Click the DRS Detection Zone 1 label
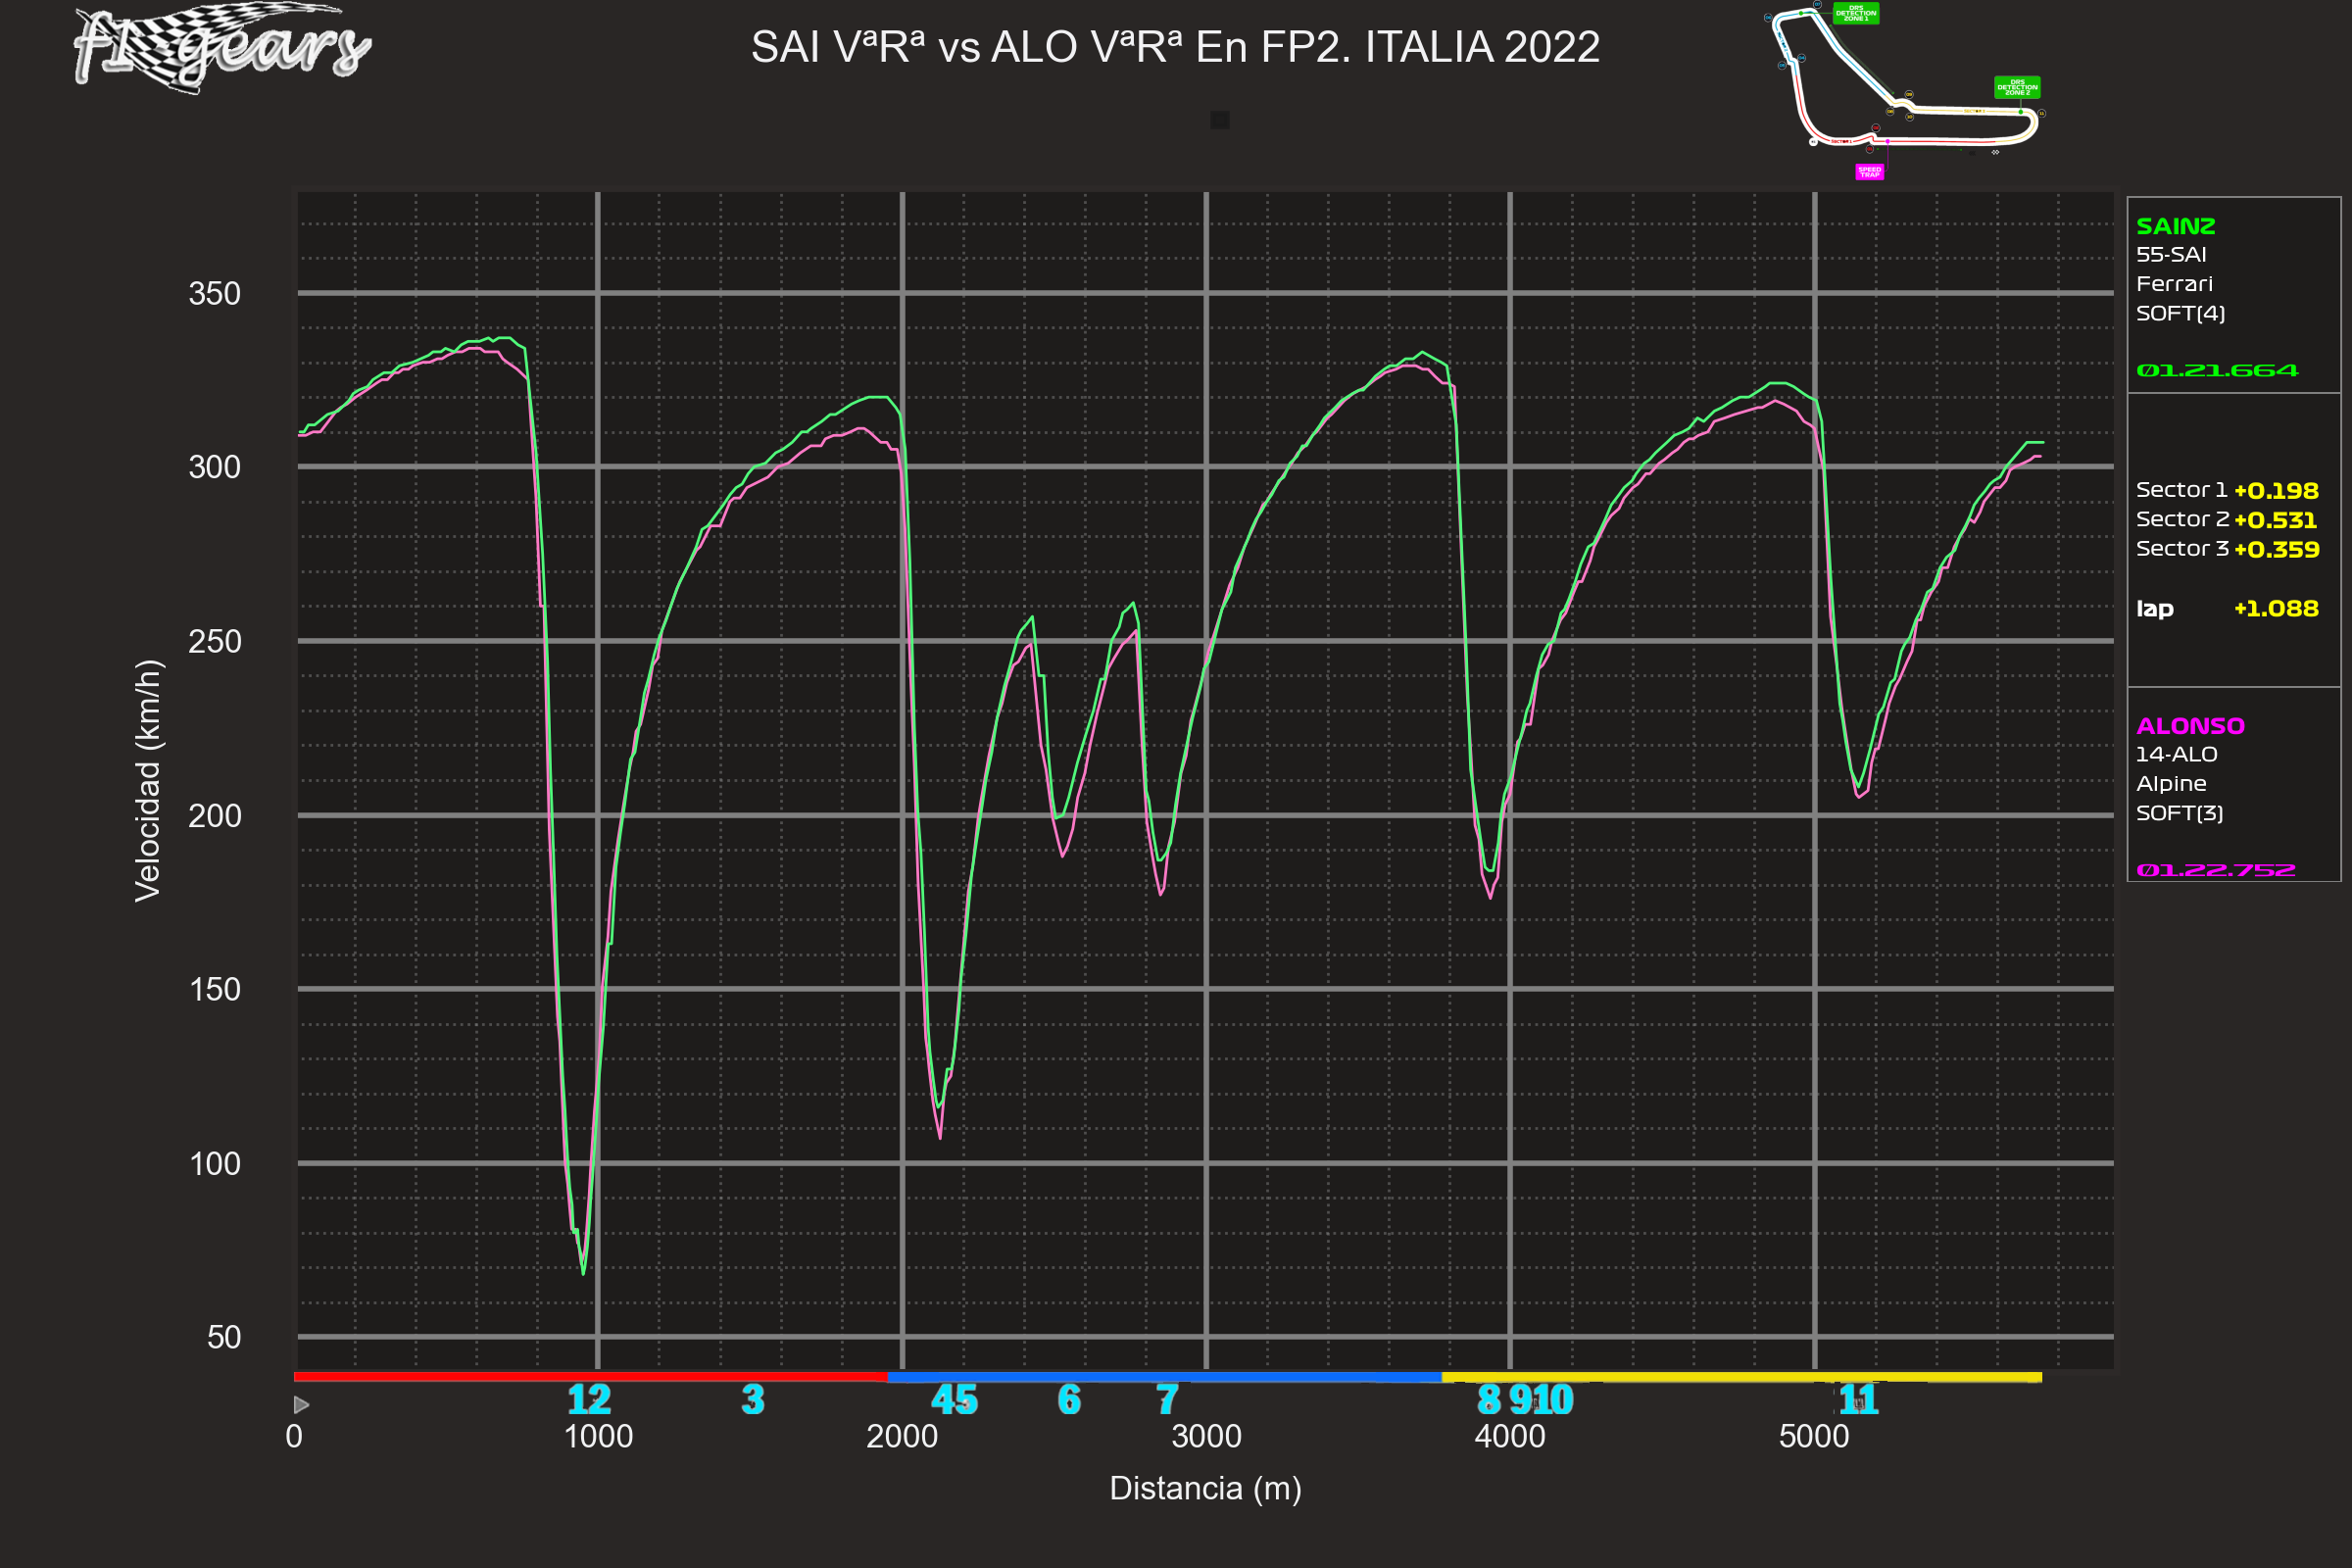The height and width of the screenshot is (1568, 2352). pyautogui.click(x=1856, y=14)
